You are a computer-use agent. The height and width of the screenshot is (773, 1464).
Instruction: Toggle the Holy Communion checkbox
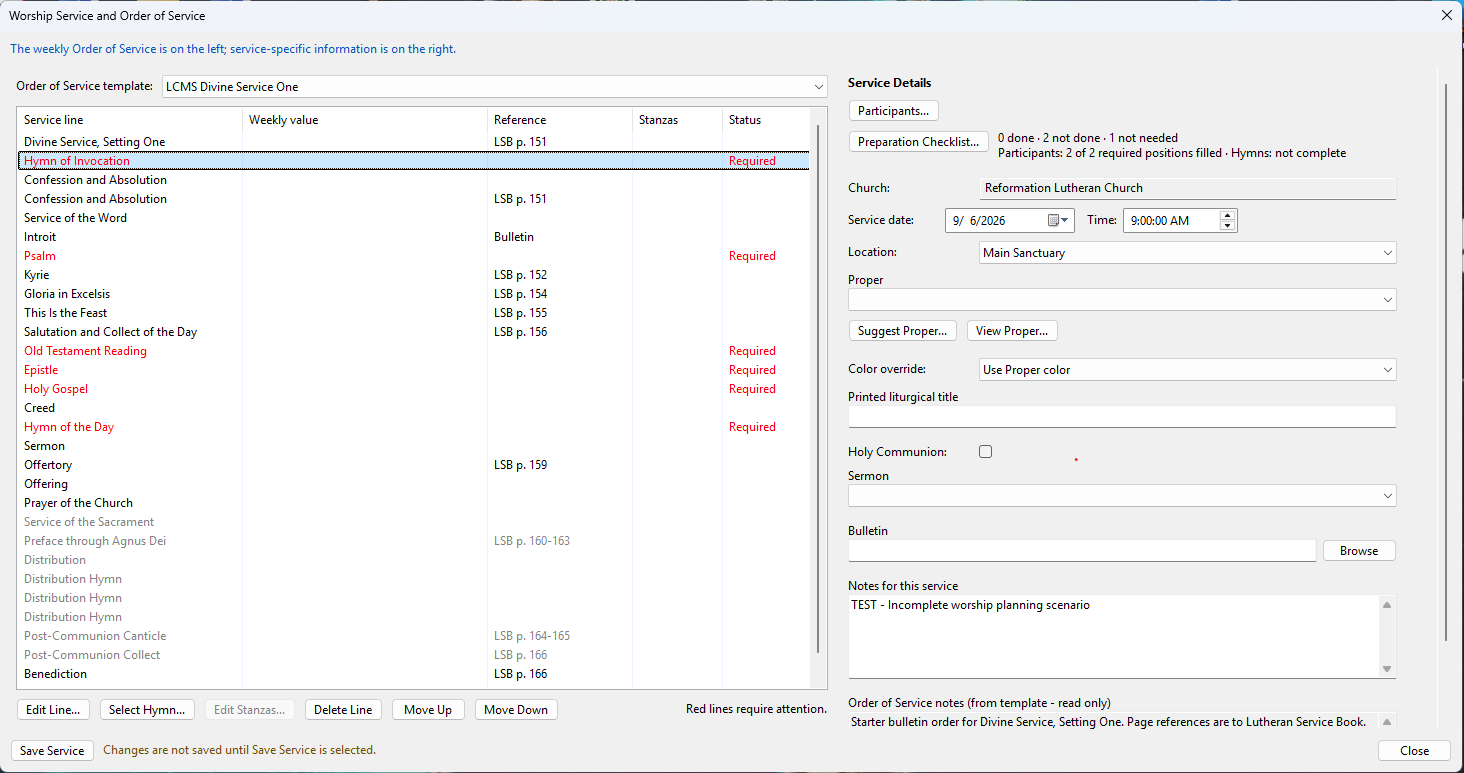pos(985,452)
